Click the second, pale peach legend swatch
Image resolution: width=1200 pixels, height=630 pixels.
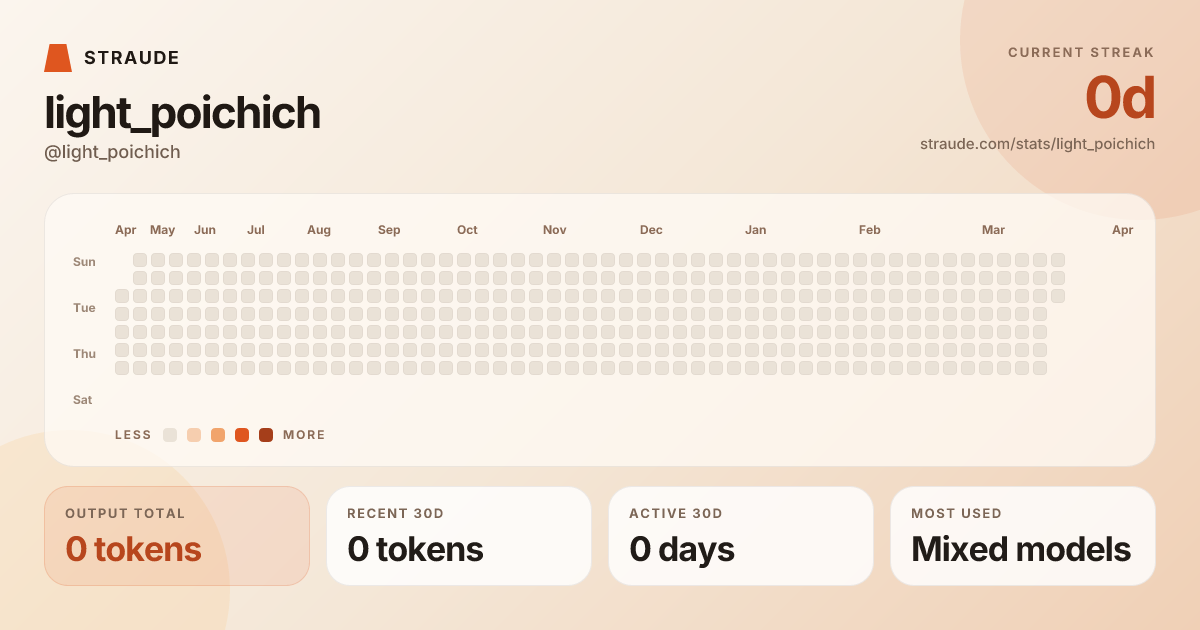[194, 435]
